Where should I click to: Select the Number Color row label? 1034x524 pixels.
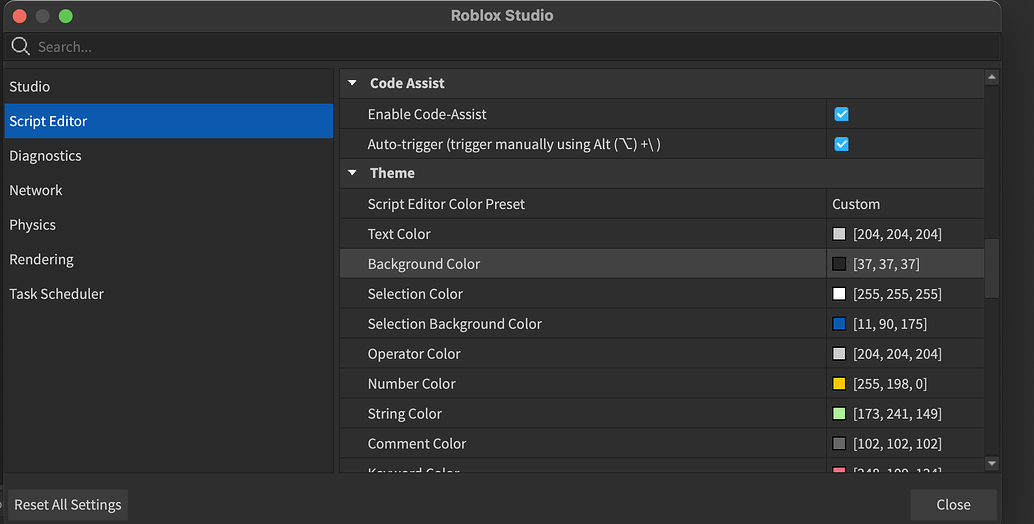(411, 384)
